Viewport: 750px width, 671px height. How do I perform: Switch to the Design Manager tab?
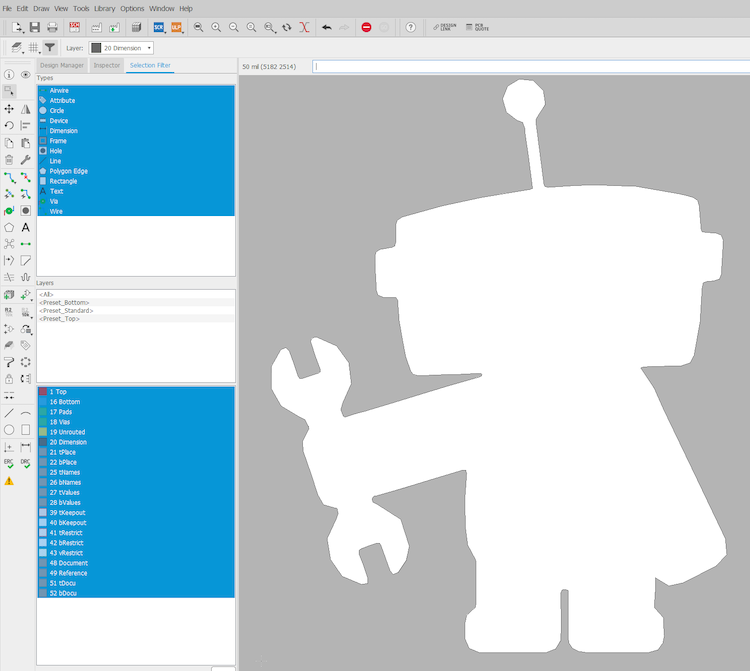tap(62, 65)
